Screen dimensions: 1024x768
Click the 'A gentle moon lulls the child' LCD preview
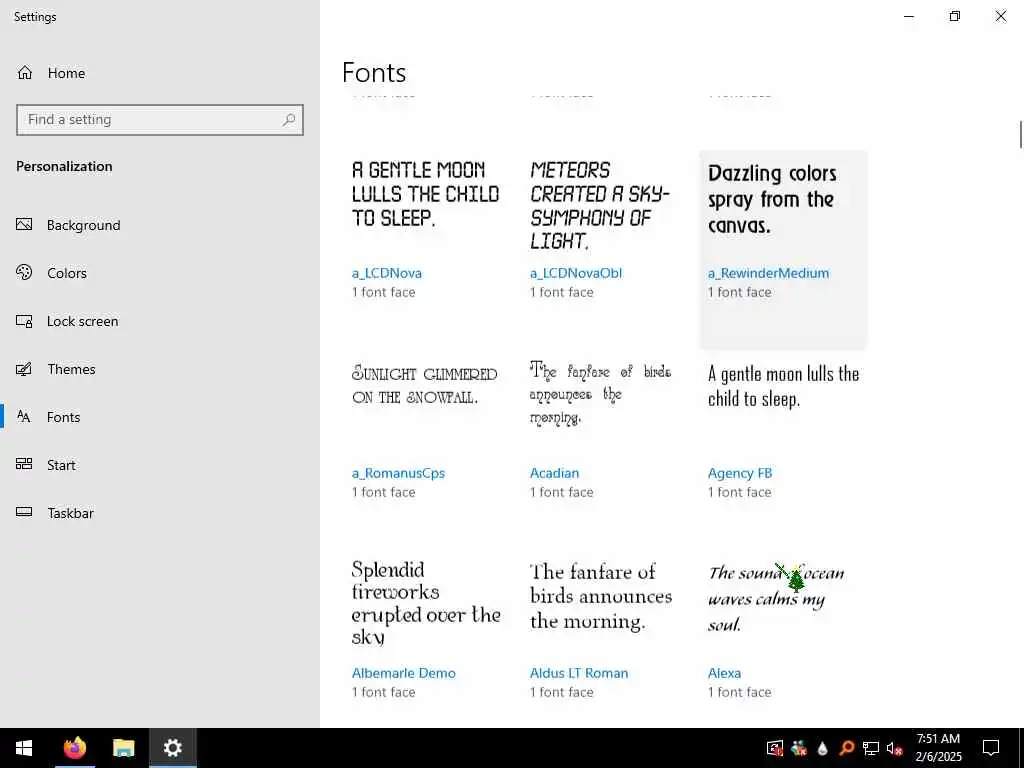(x=425, y=194)
